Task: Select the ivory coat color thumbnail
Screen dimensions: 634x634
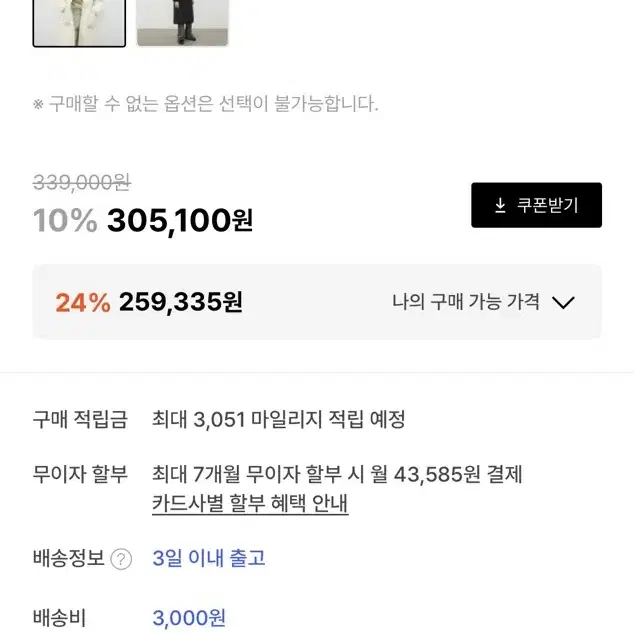Action: coord(79,23)
